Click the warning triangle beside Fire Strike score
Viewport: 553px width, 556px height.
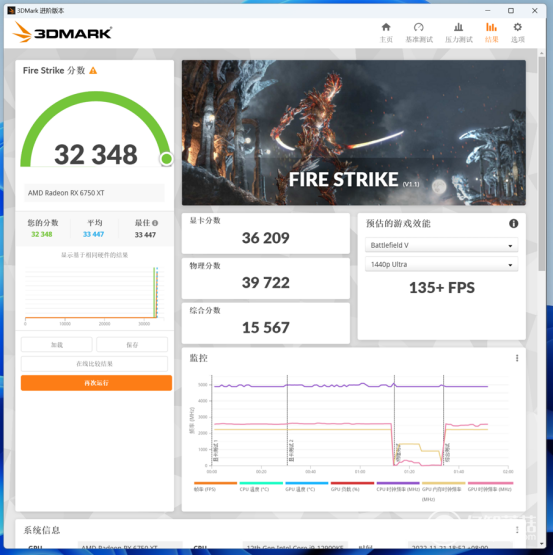point(93,71)
